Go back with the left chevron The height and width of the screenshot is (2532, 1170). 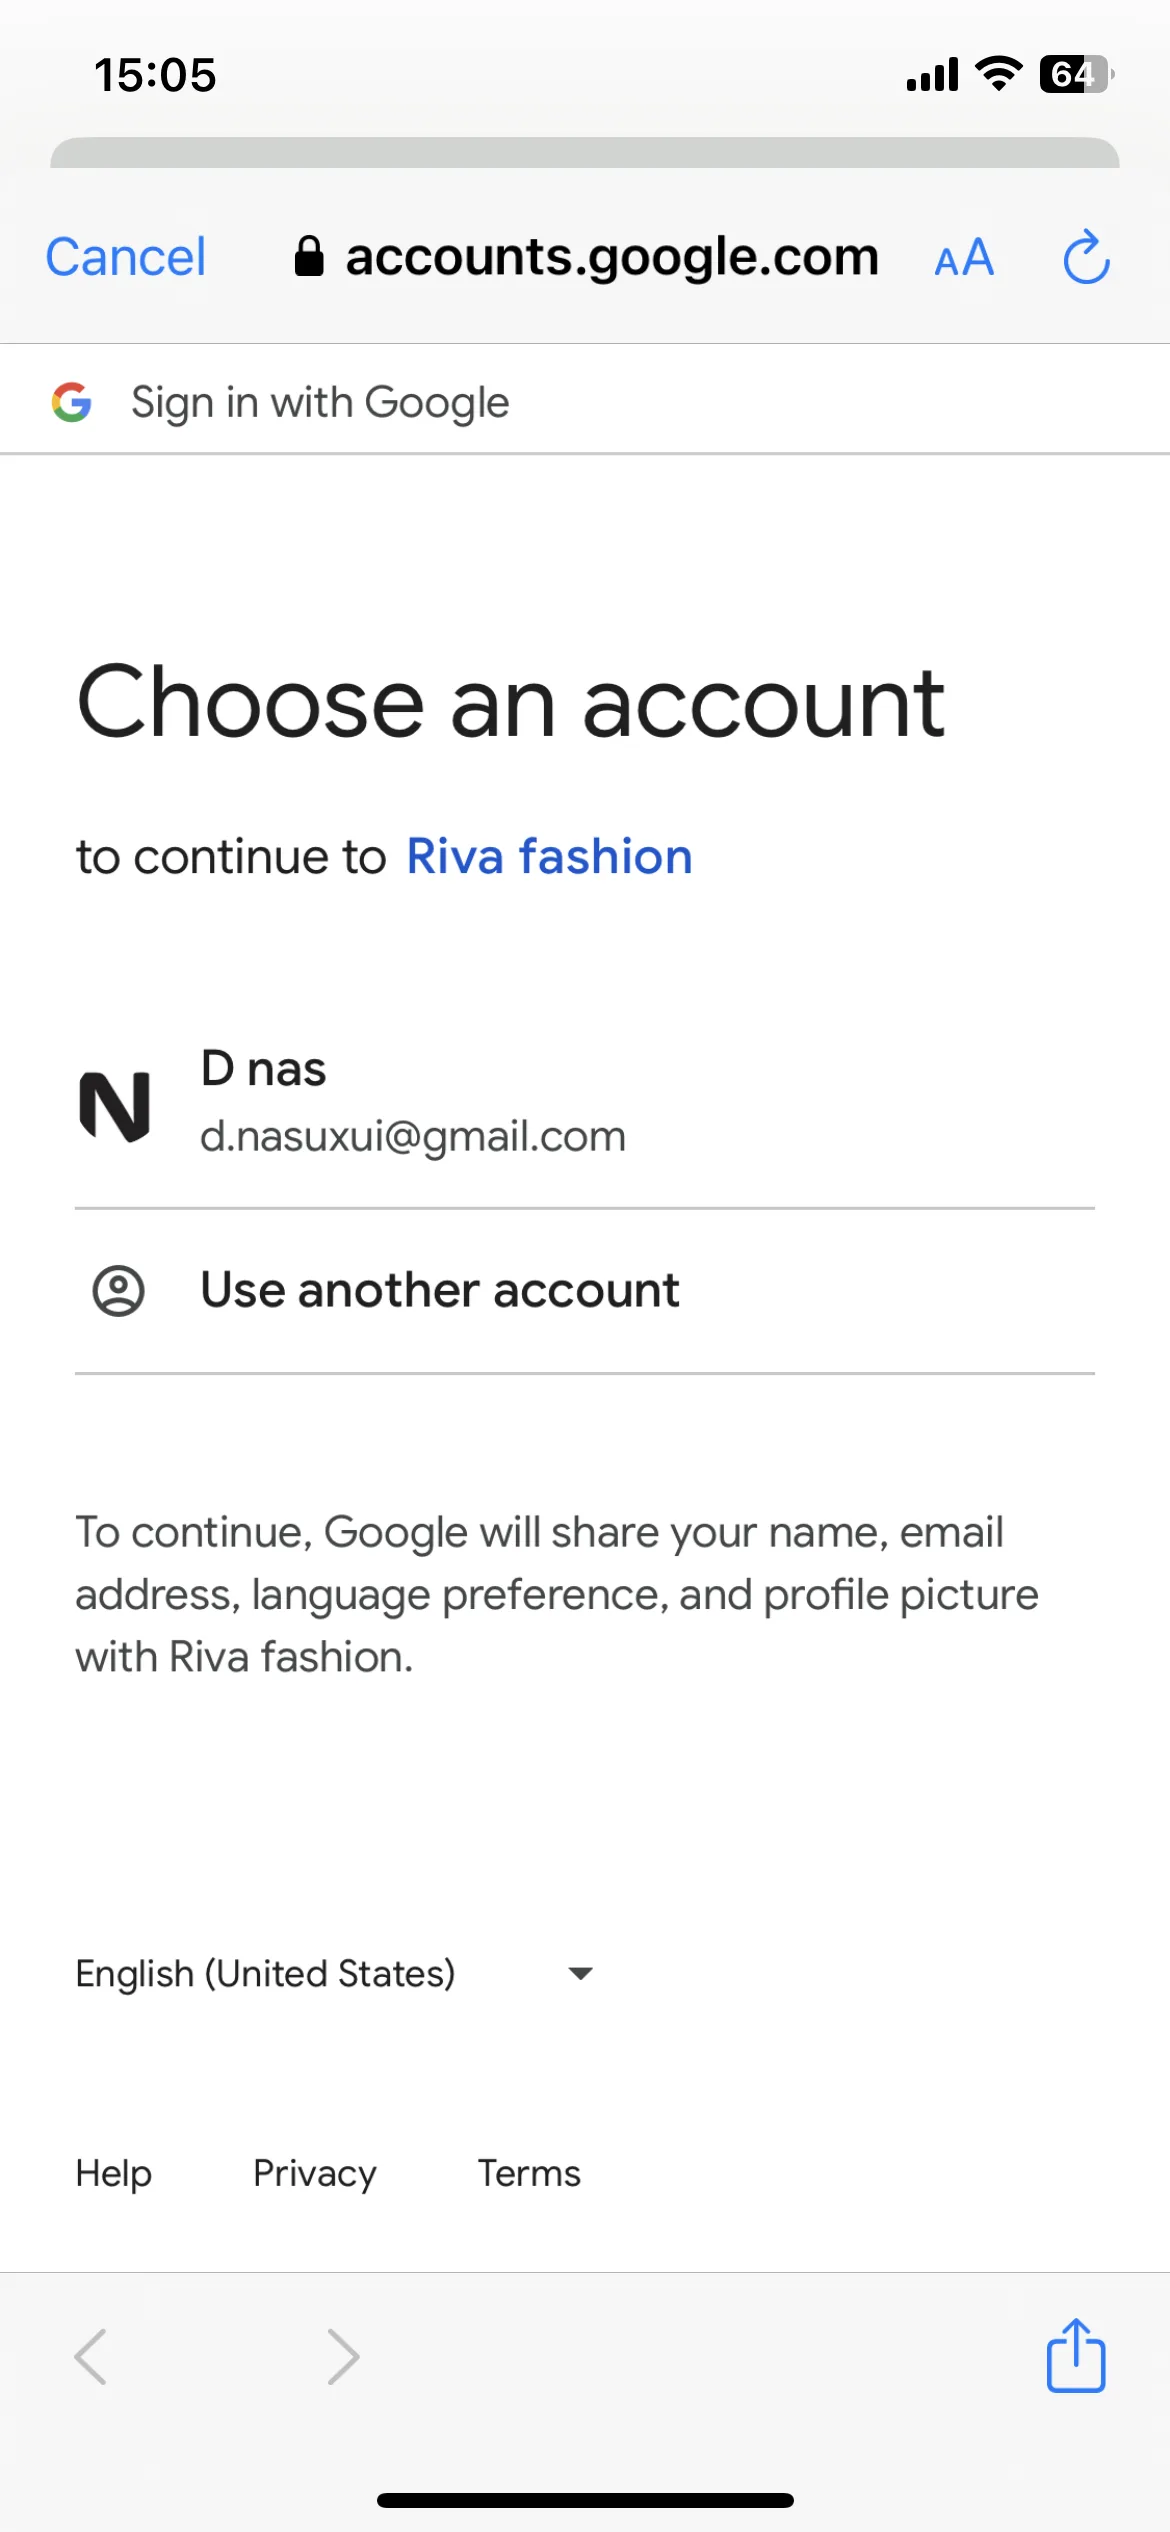tap(90, 2357)
